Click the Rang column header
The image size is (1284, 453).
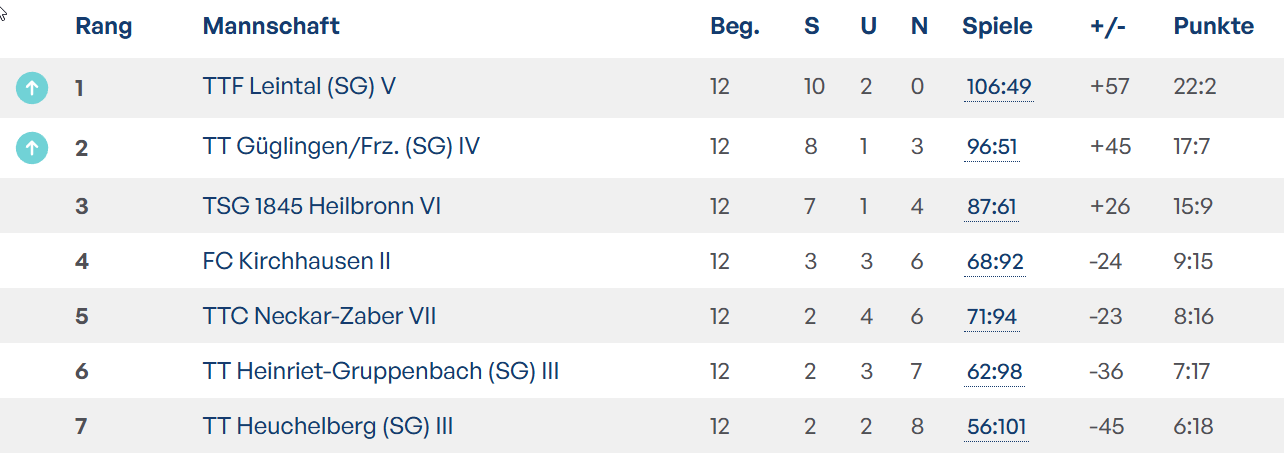pyautogui.click(x=104, y=27)
